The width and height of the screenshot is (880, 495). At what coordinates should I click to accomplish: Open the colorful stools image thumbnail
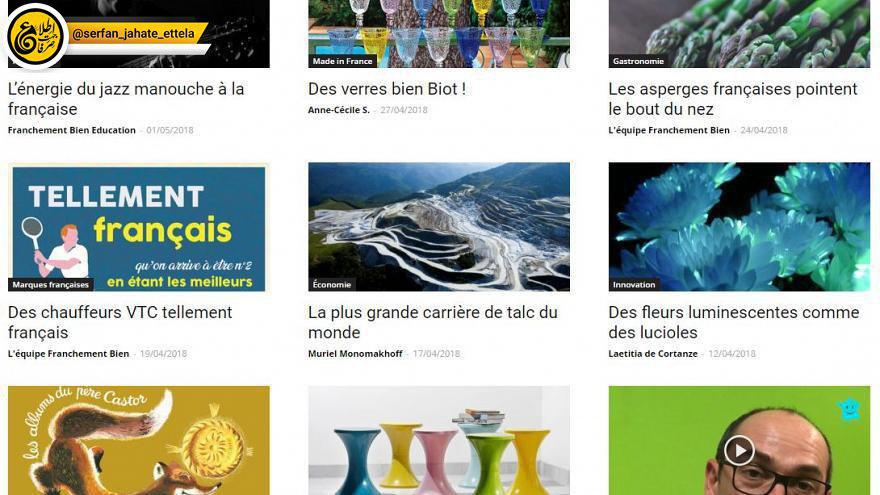439,440
